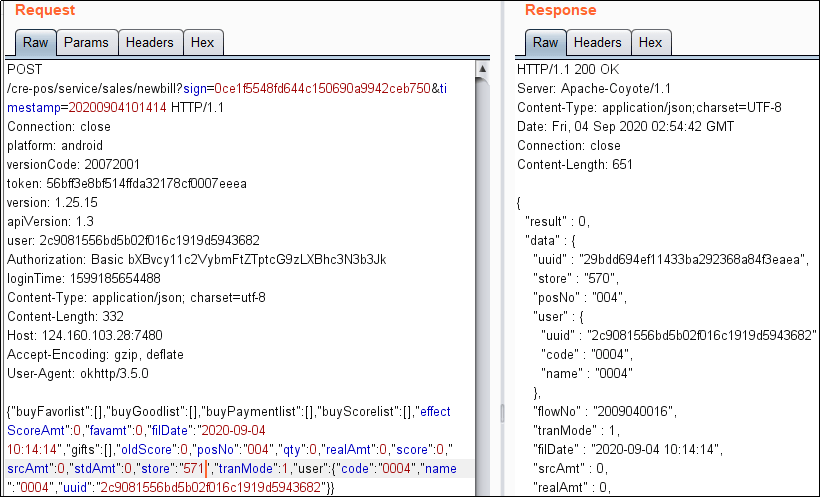Open the Response Headers tab

(x=597, y=42)
